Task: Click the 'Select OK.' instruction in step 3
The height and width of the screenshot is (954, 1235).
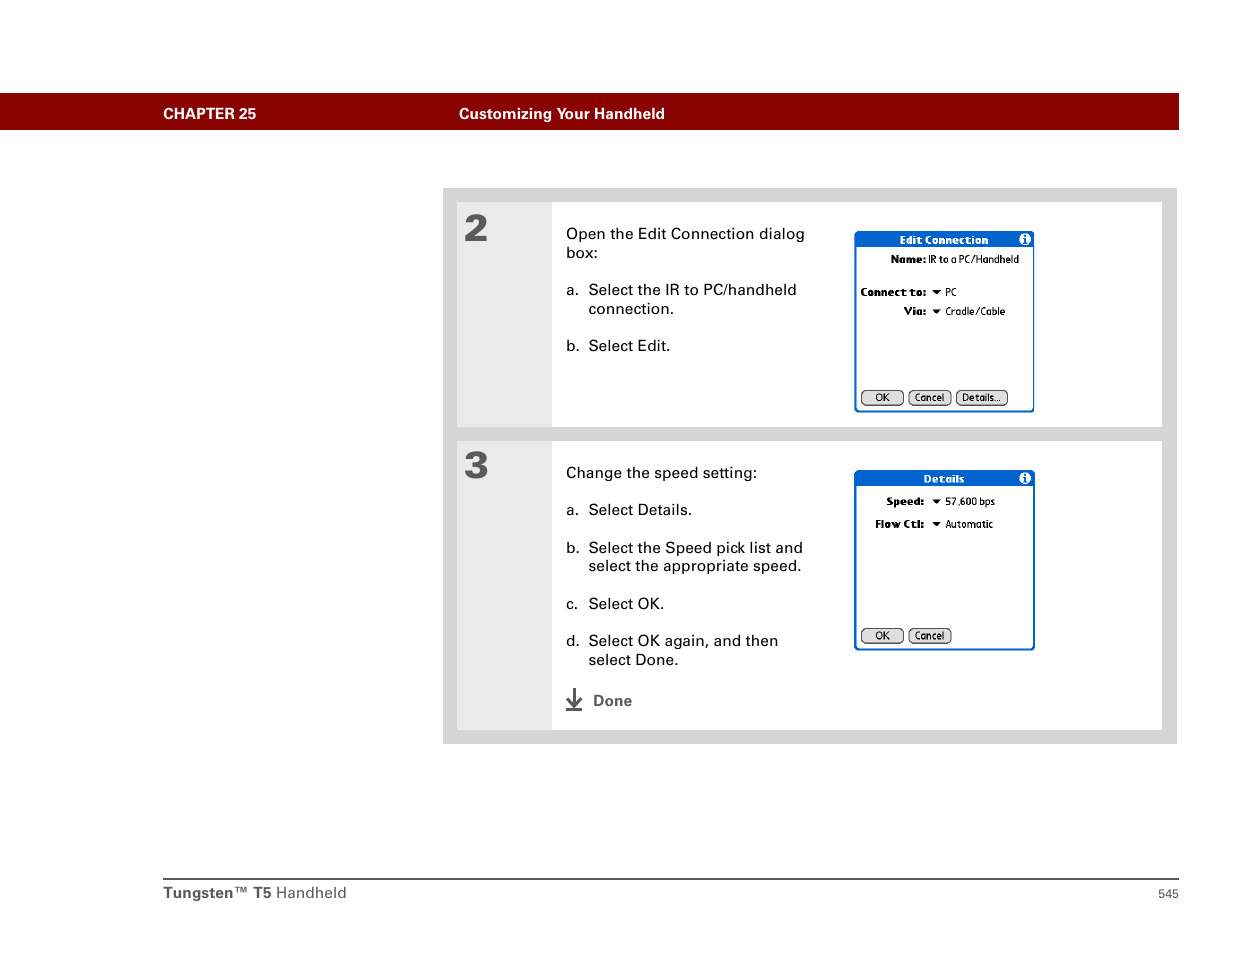Action: 626,604
